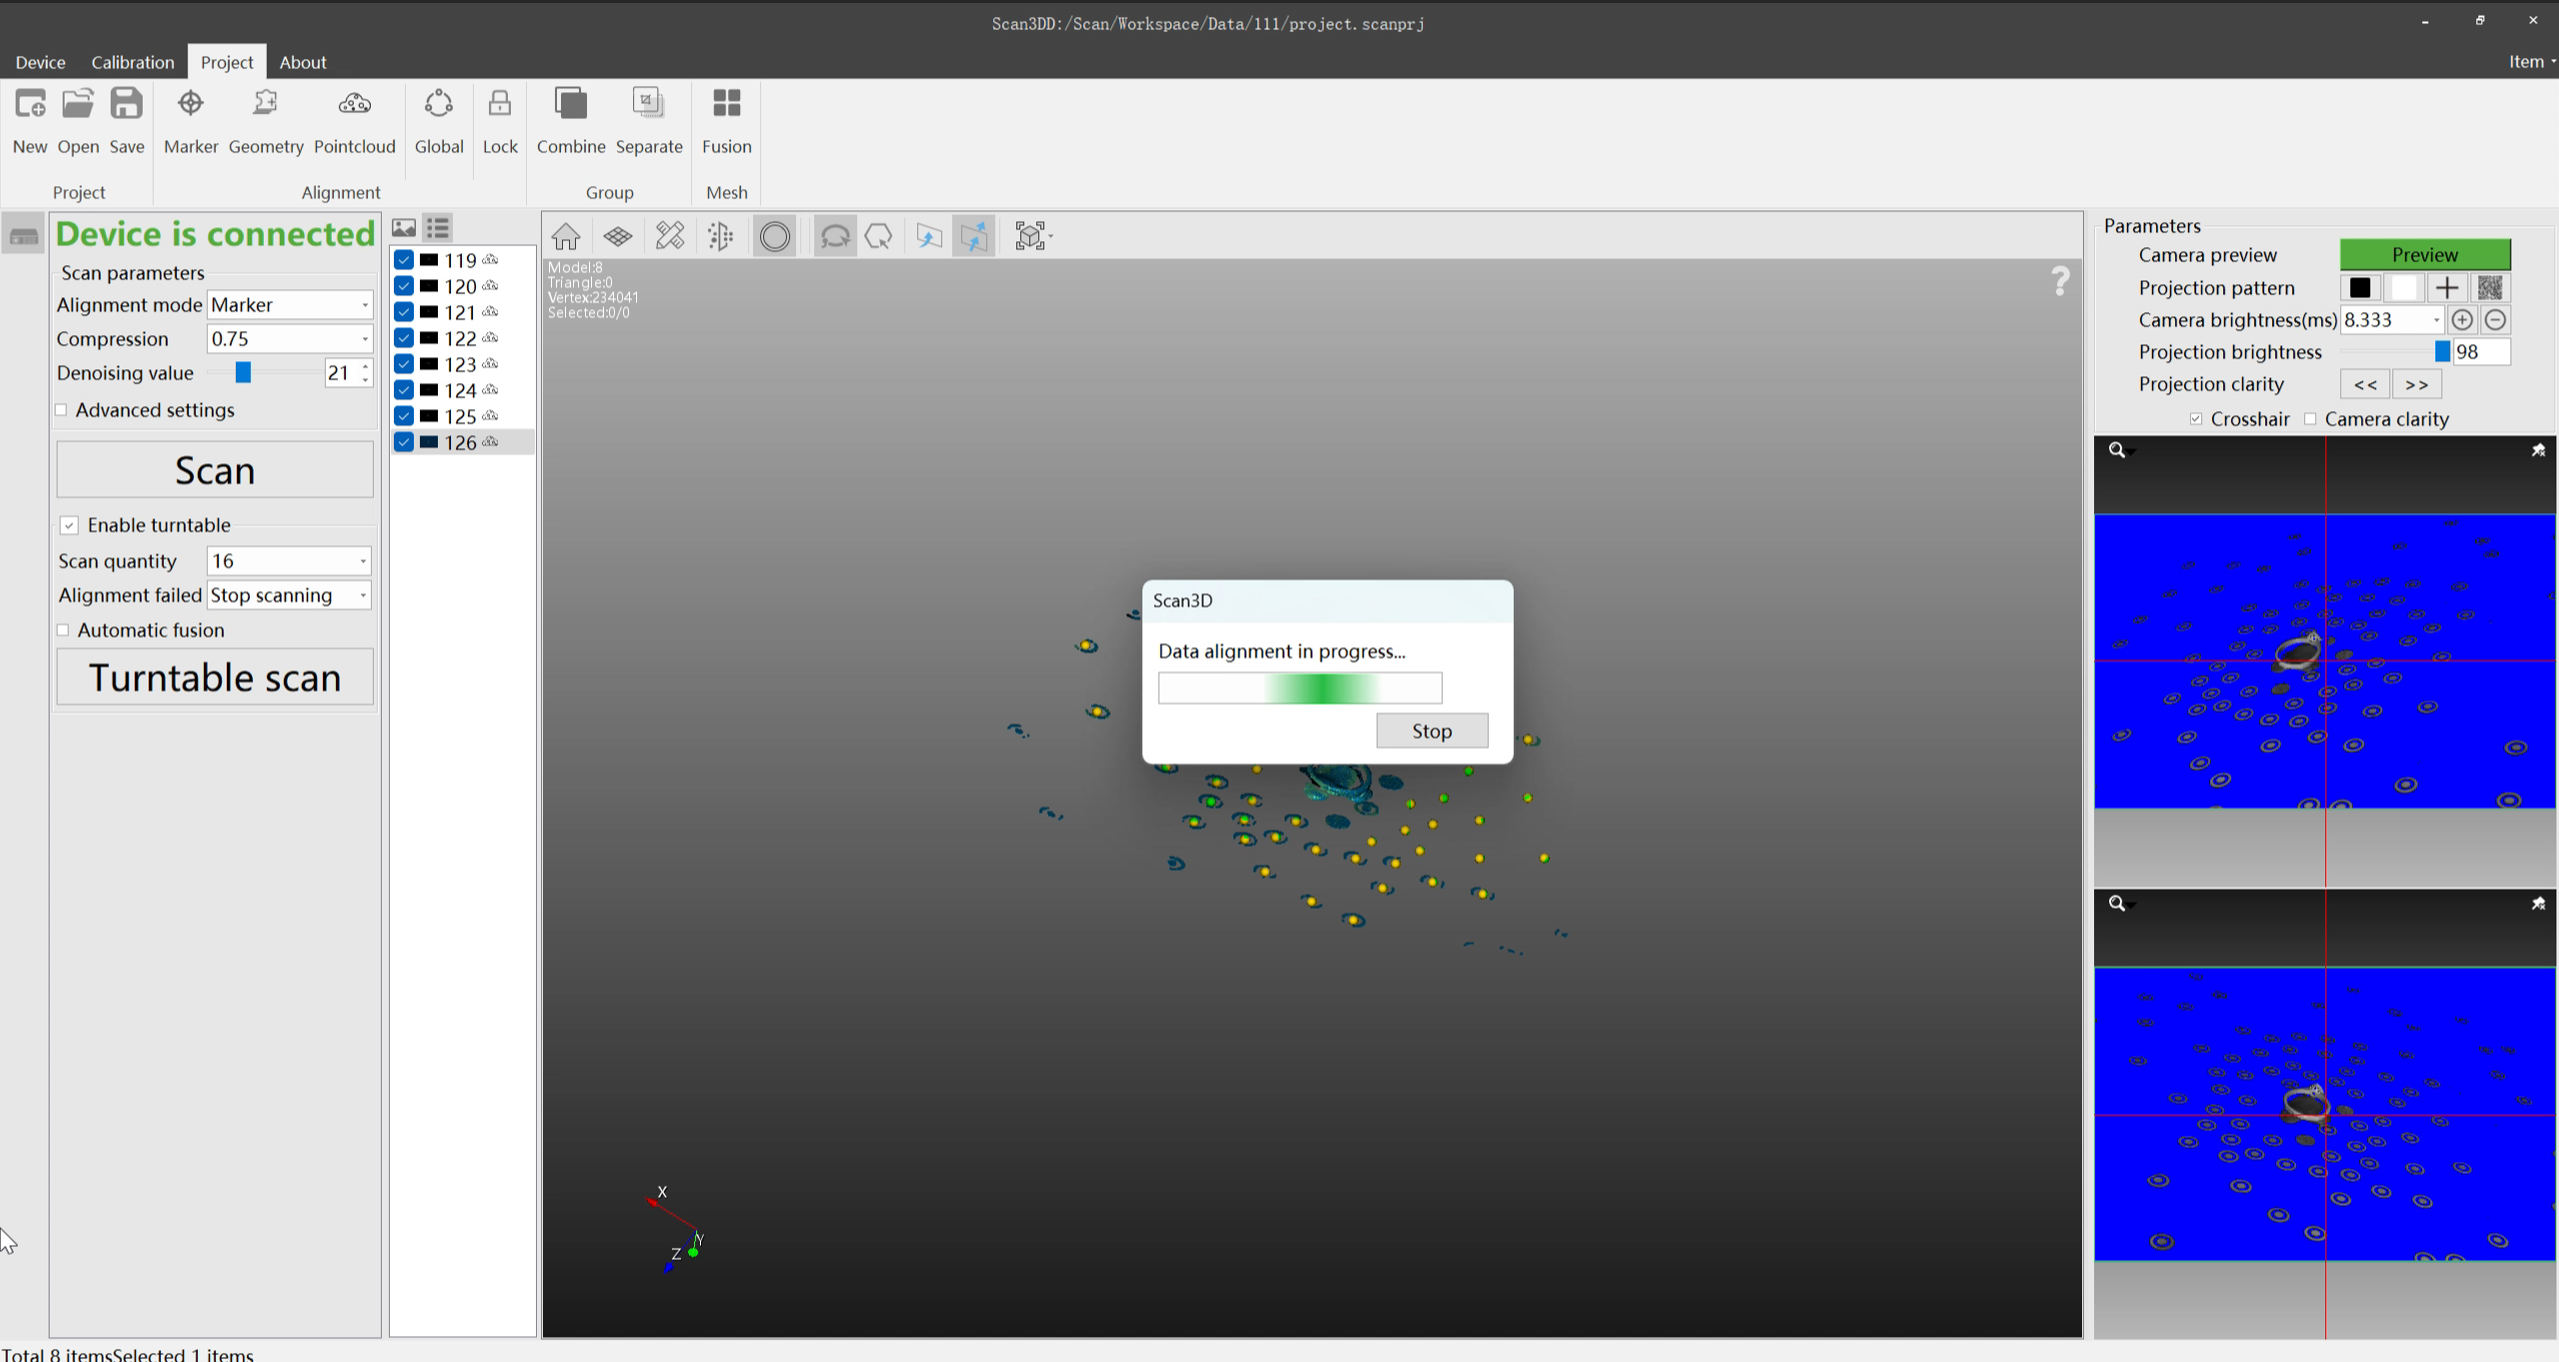The width and height of the screenshot is (2559, 1362).
Task: Toggle the grid plane icon in the viewport toolbar
Action: click(x=618, y=237)
